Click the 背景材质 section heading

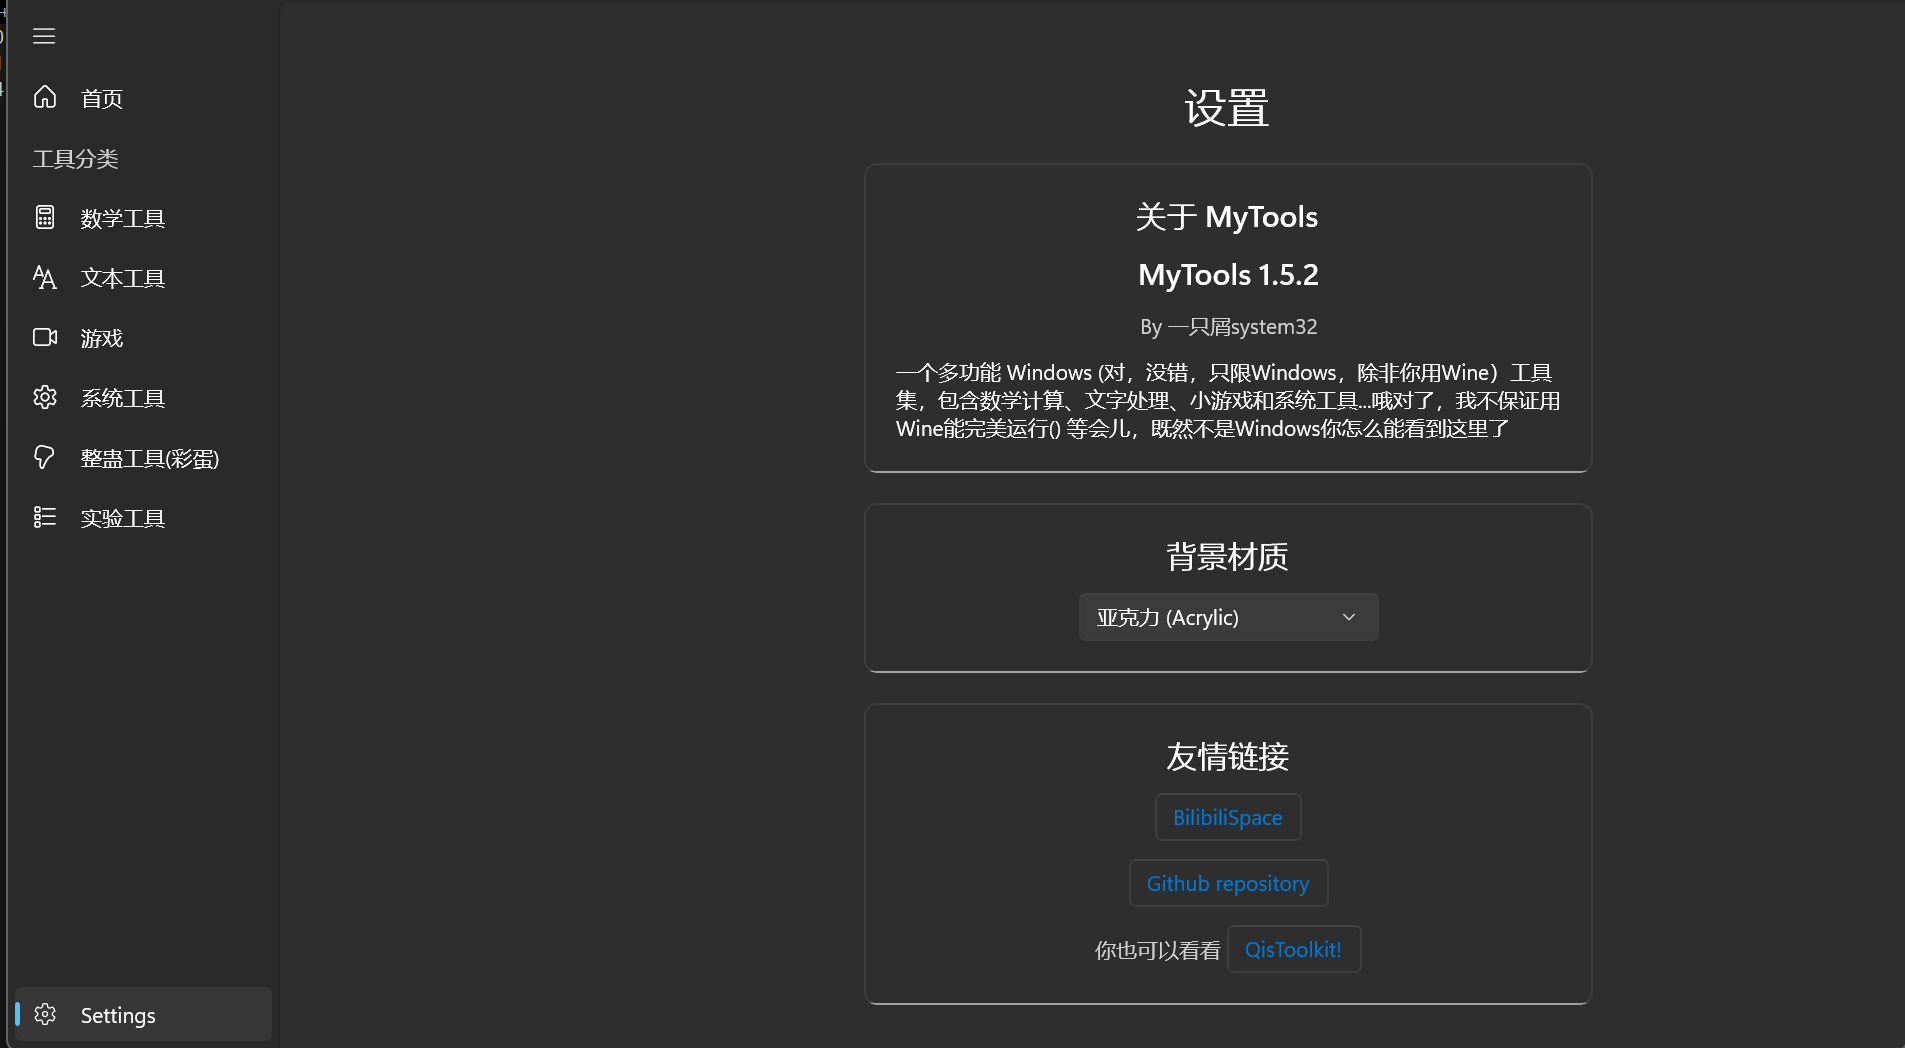click(x=1227, y=556)
